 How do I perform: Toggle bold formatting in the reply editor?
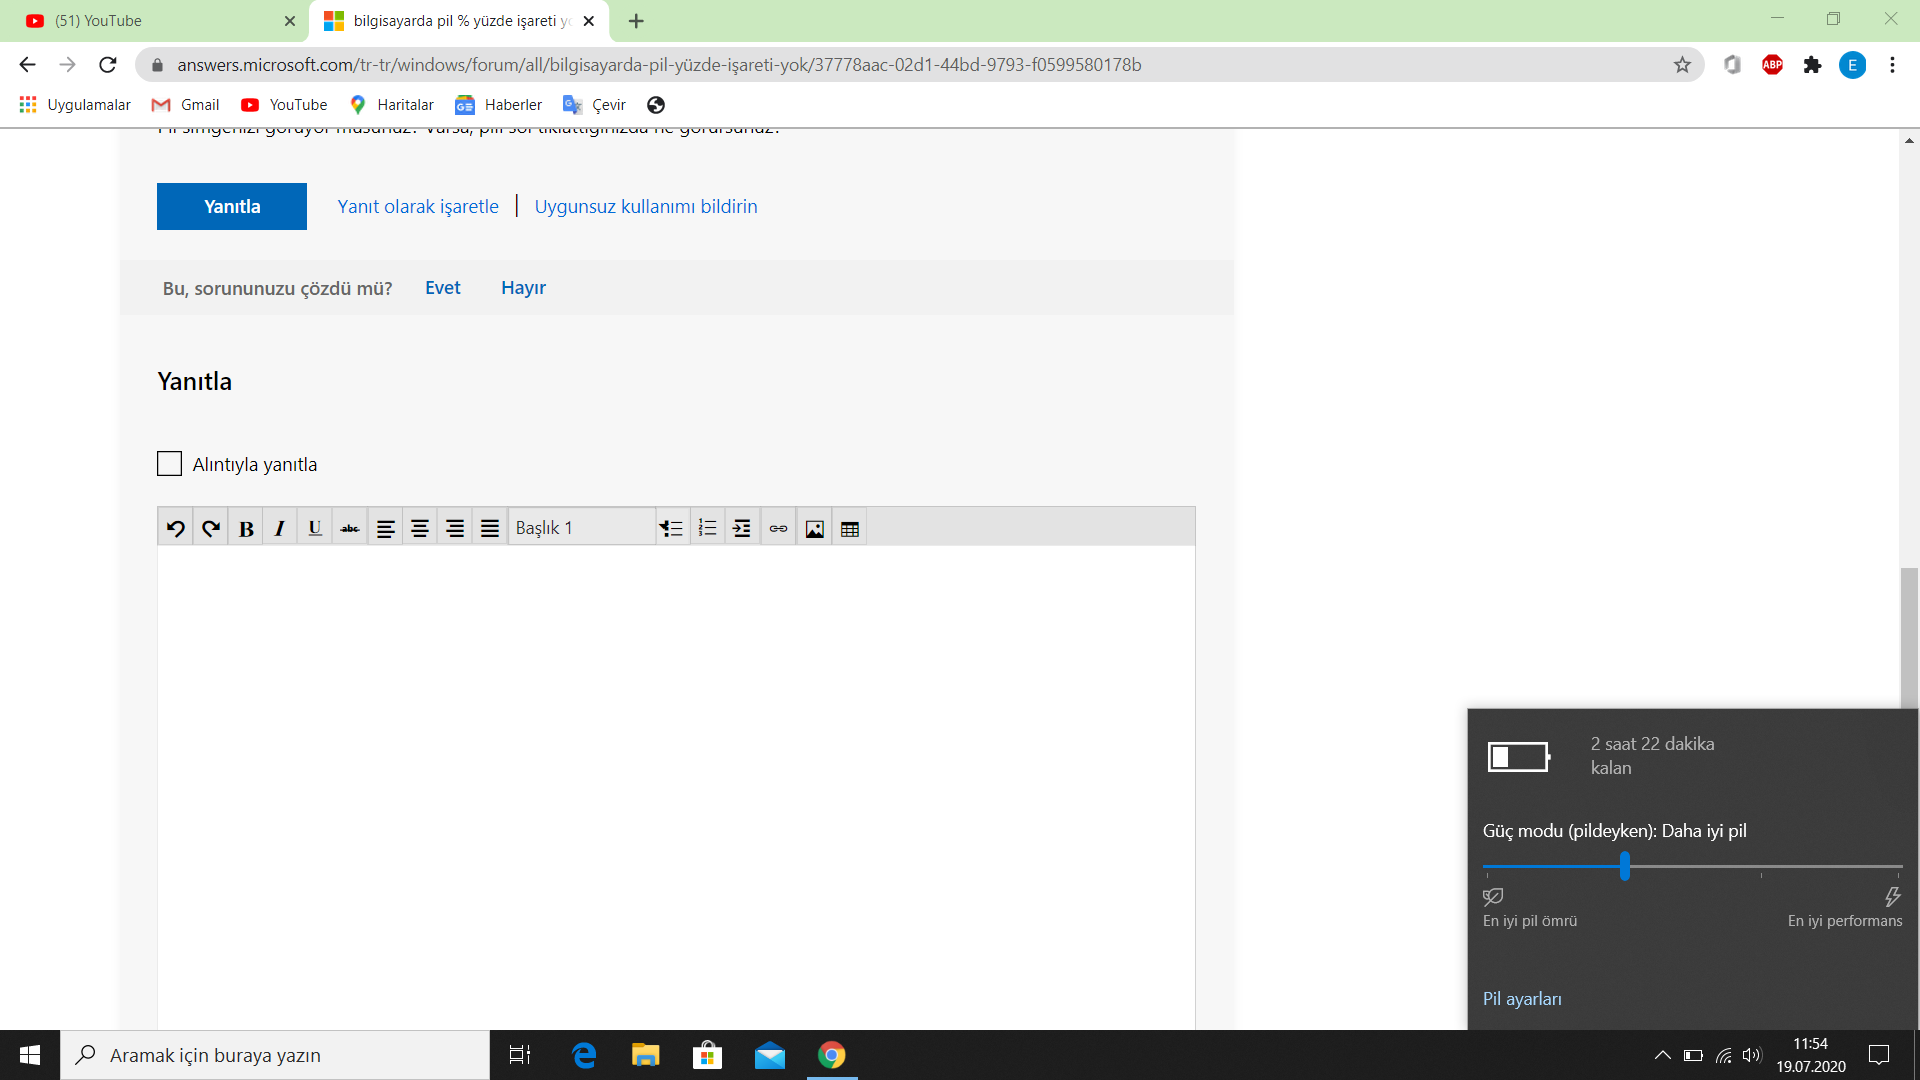246,528
